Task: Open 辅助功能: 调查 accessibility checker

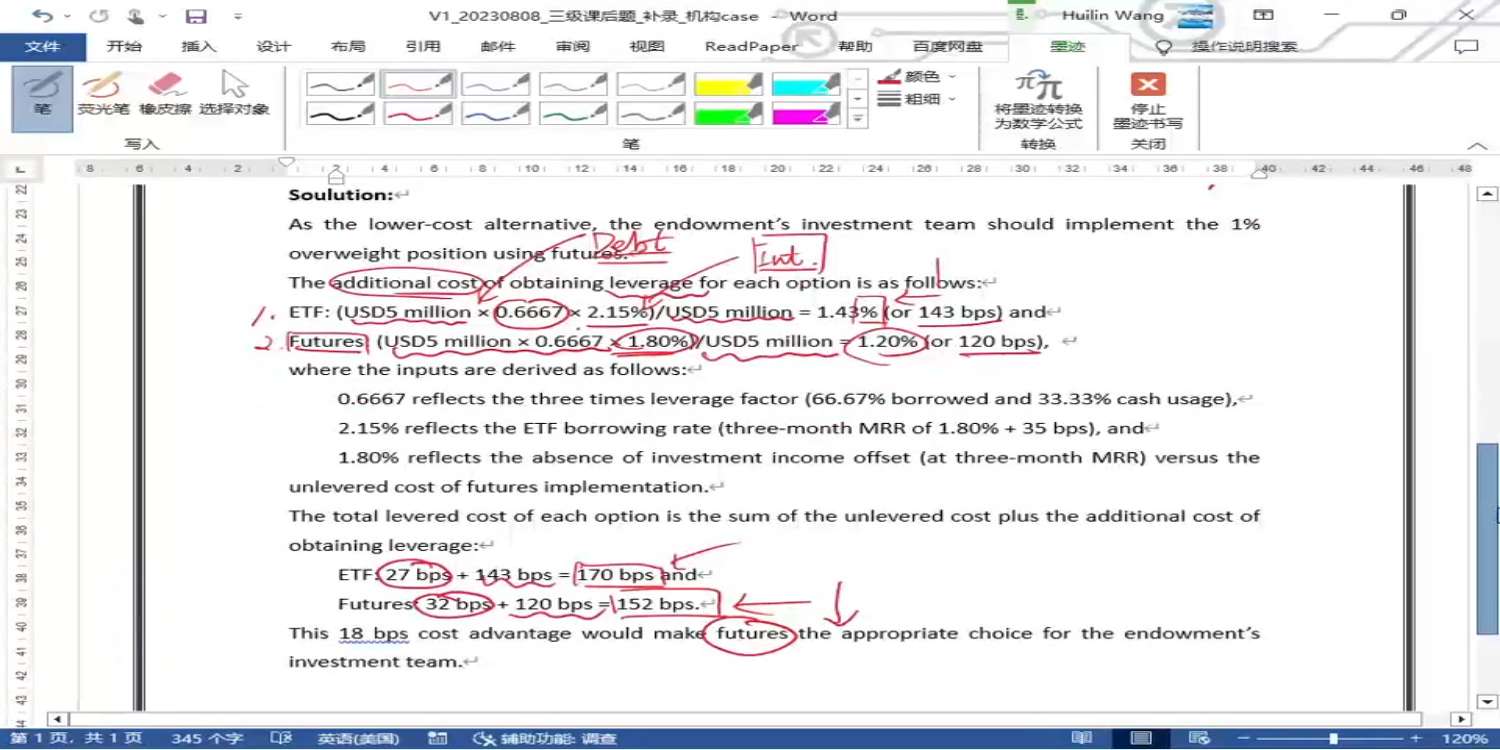Action: (544, 739)
